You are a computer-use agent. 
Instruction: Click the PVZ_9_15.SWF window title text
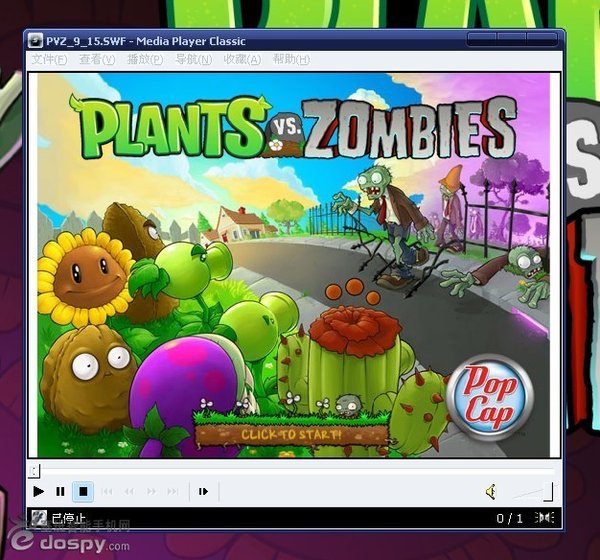(x=145, y=41)
